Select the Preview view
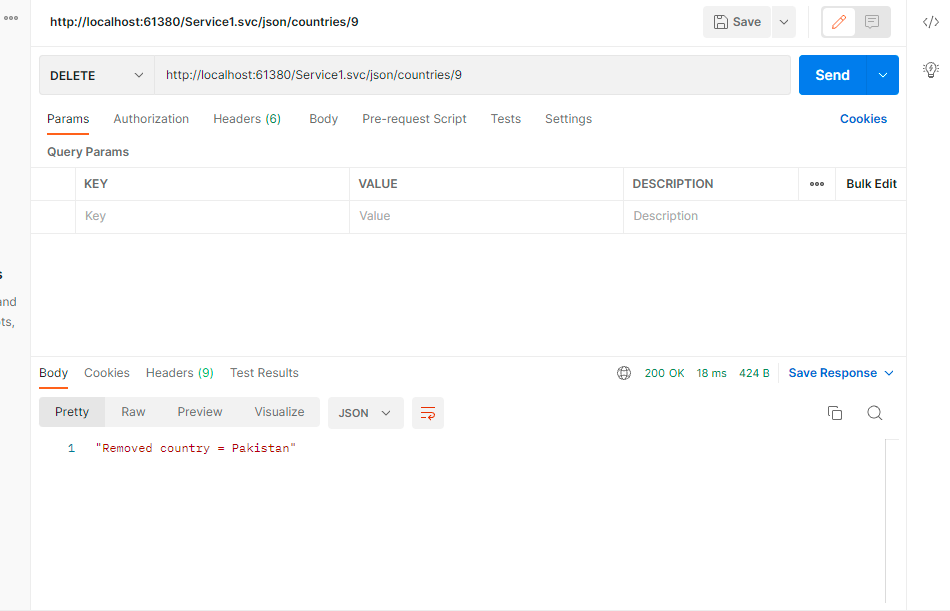This screenshot has width=950, height=611. tap(200, 412)
